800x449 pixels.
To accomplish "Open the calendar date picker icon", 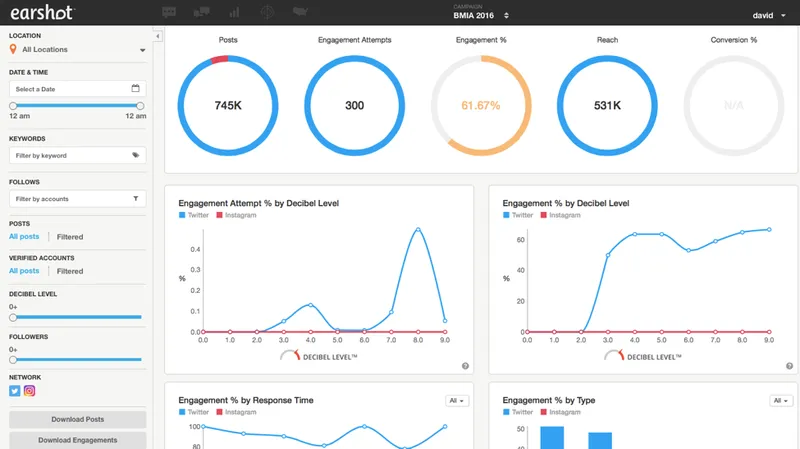I will (135, 88).
